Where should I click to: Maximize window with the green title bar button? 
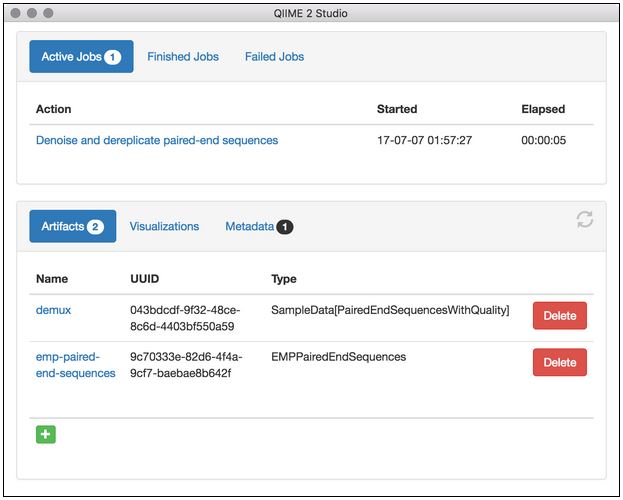click(48, 14)
